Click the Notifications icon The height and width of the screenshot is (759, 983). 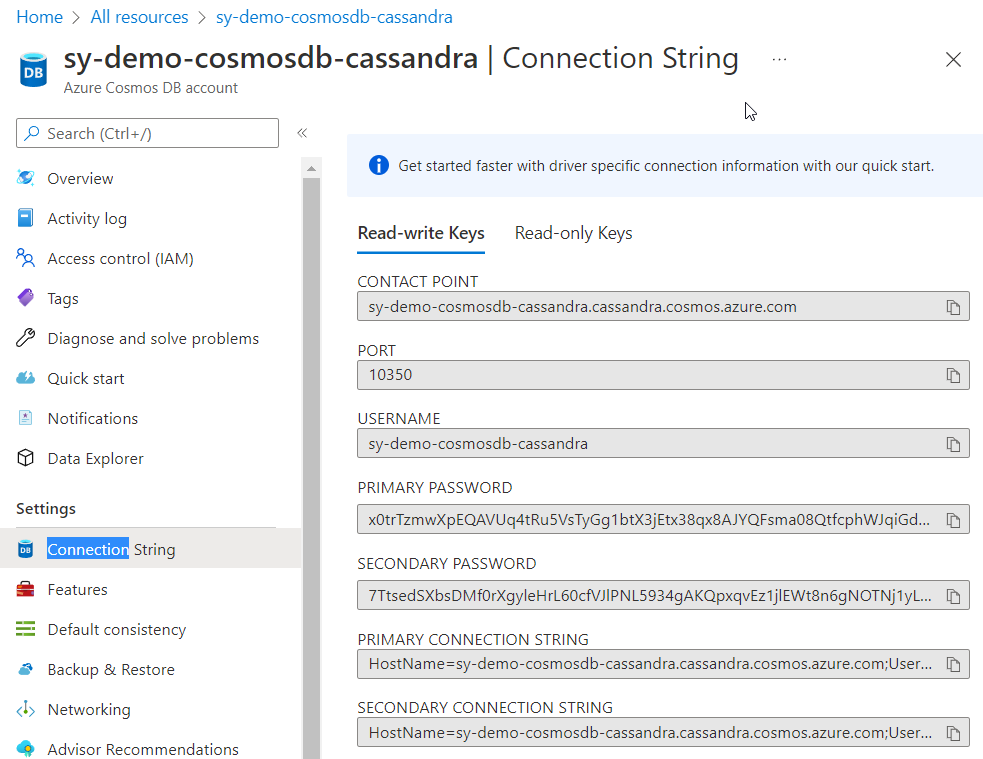pos(26,418)
